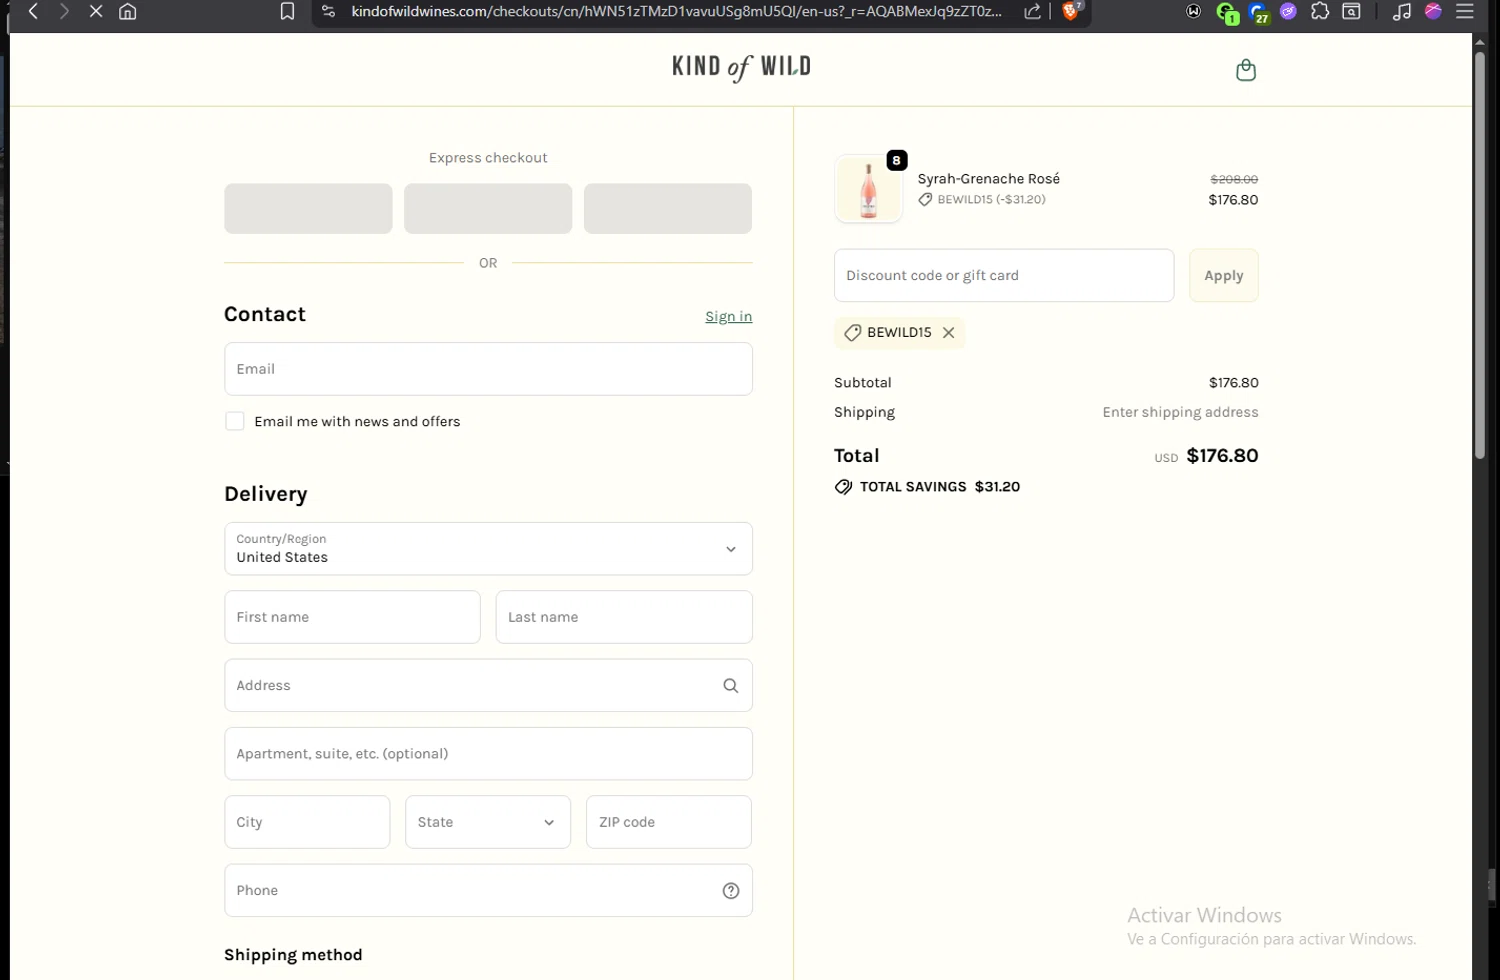Viewport: 1500px width, 980px height.
Task: Click the struck-through $208.00 price
Action: (x=1234, y=179)
